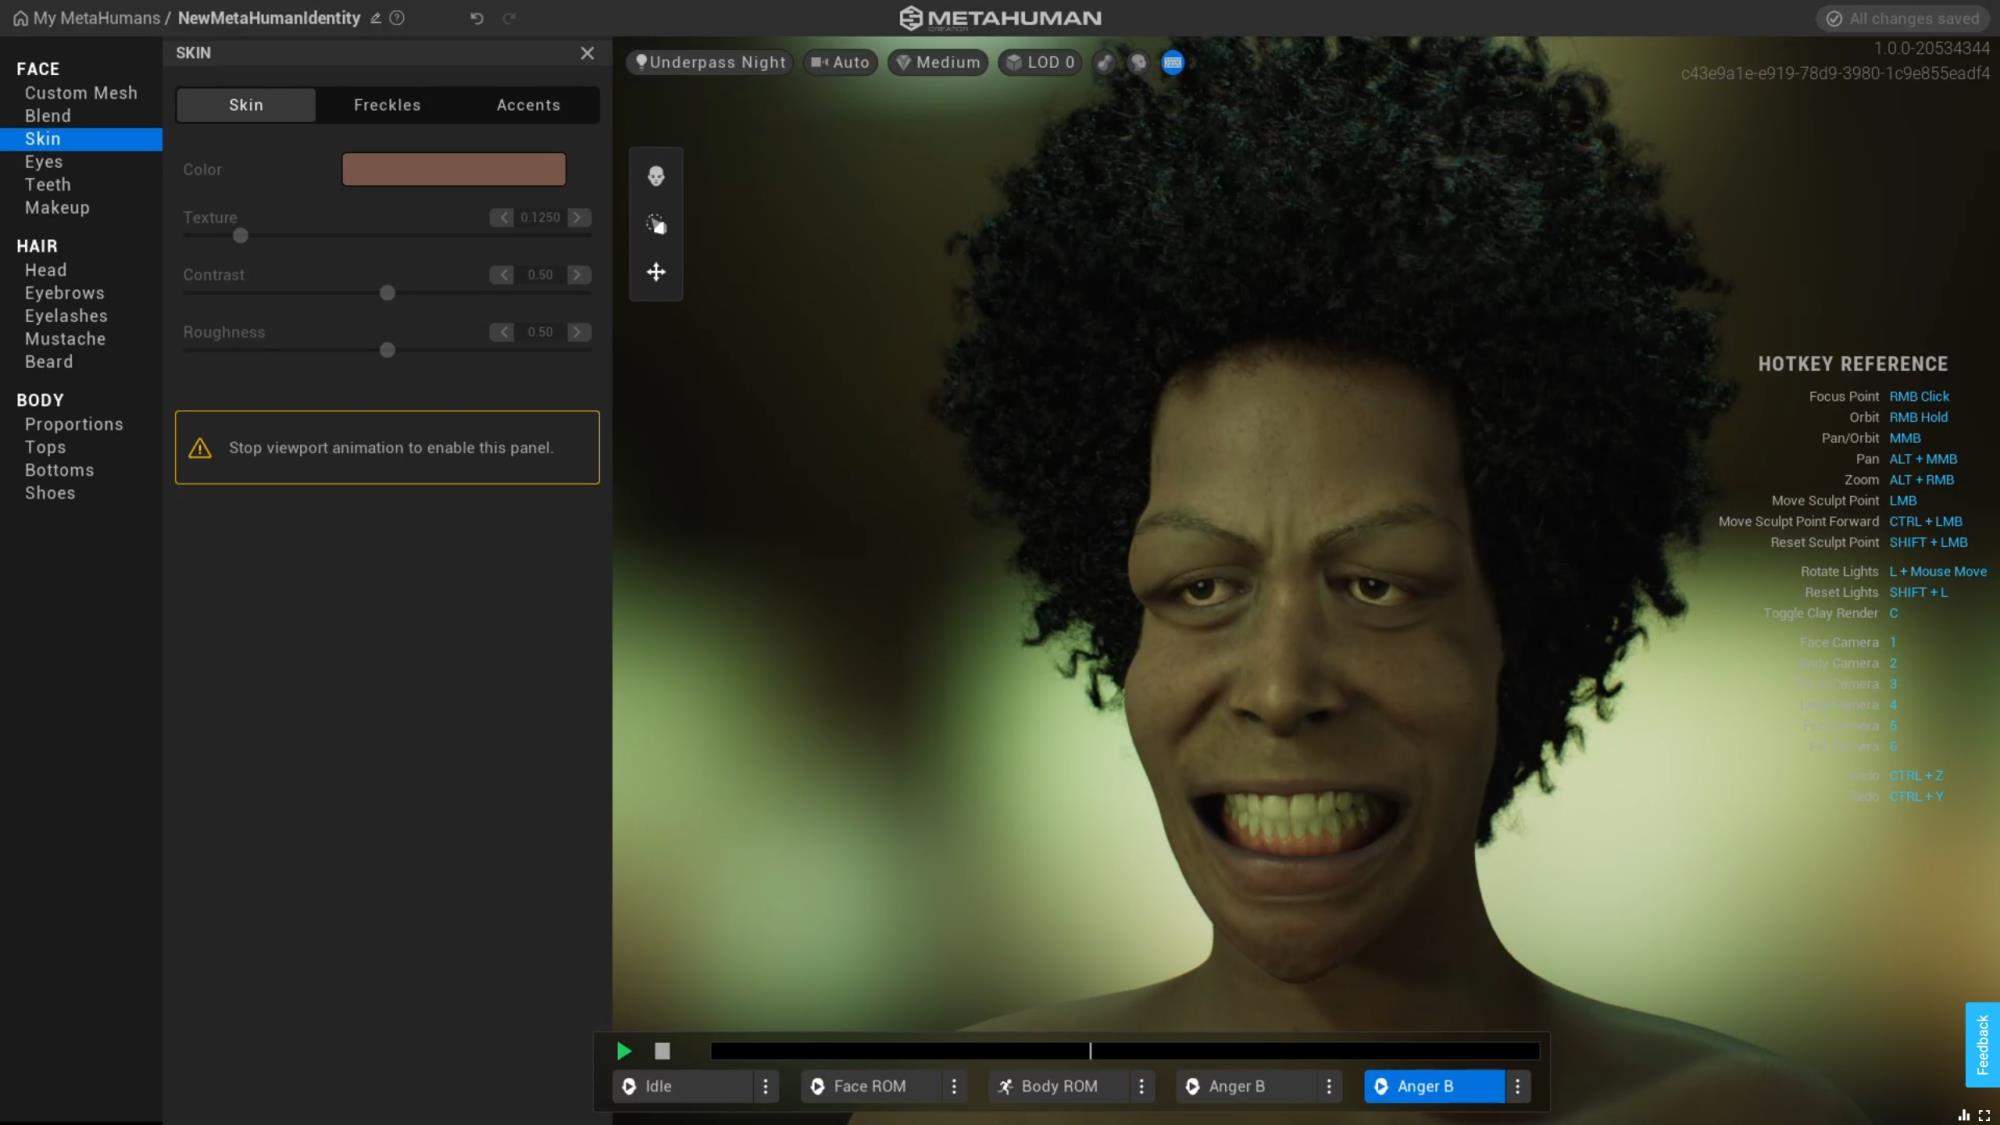
Task: Increase Contrast value with right arrow
Action: point(579,274)
